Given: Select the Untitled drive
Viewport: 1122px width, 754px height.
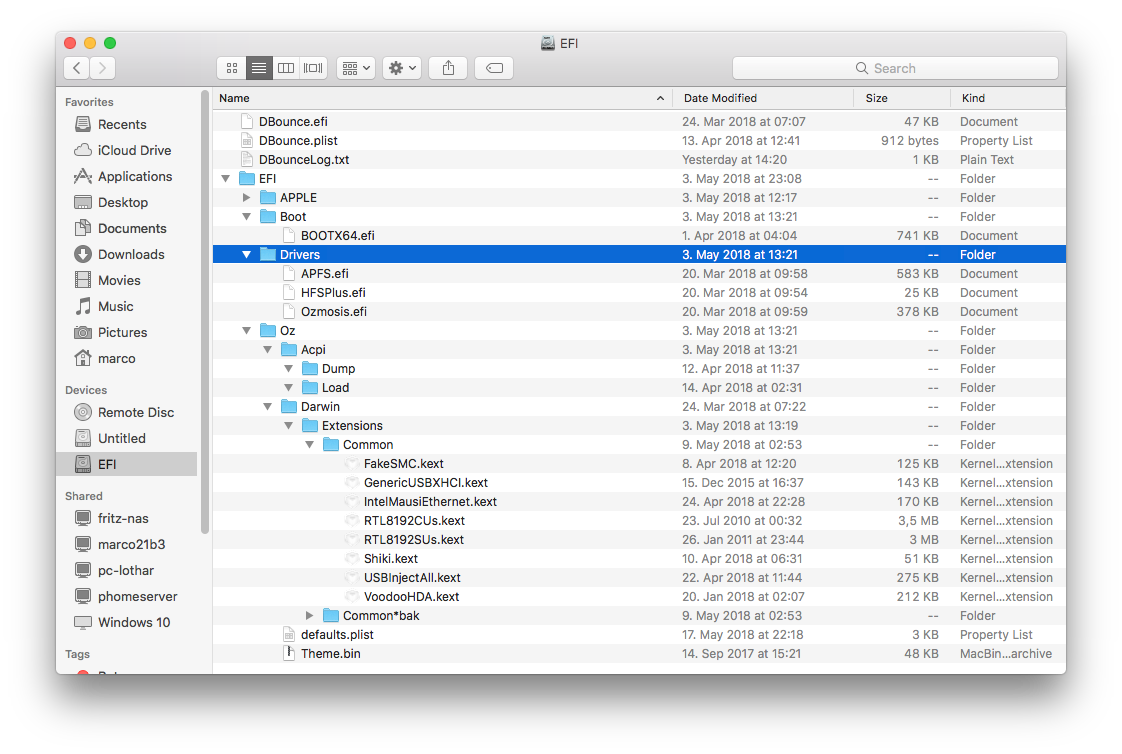Looking at the screenshot, I should click(109, 439).
